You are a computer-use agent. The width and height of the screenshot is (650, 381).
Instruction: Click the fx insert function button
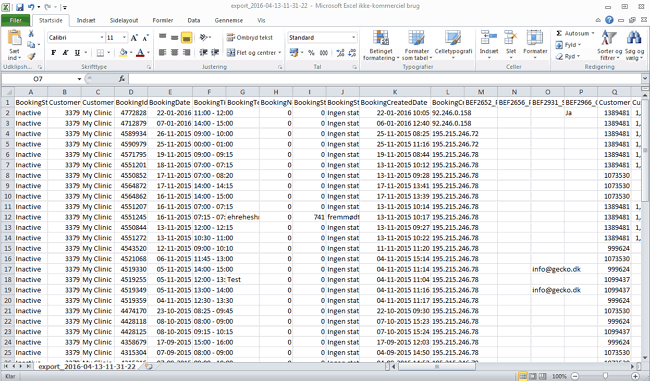coord(122,79)
